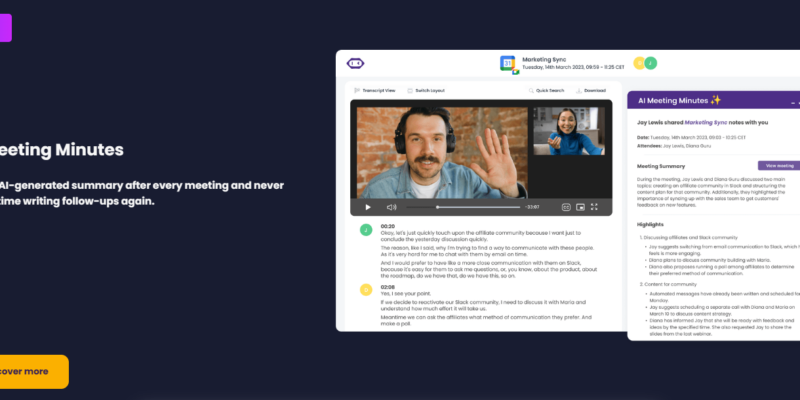Click the green J avatar in transcript
This screenshot has height=400, width=800.
coord(366,230)
